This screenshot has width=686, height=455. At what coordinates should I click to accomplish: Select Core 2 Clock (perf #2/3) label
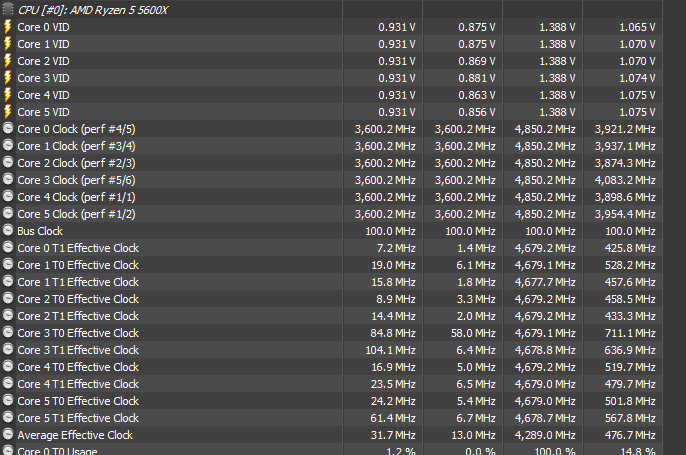77,164
